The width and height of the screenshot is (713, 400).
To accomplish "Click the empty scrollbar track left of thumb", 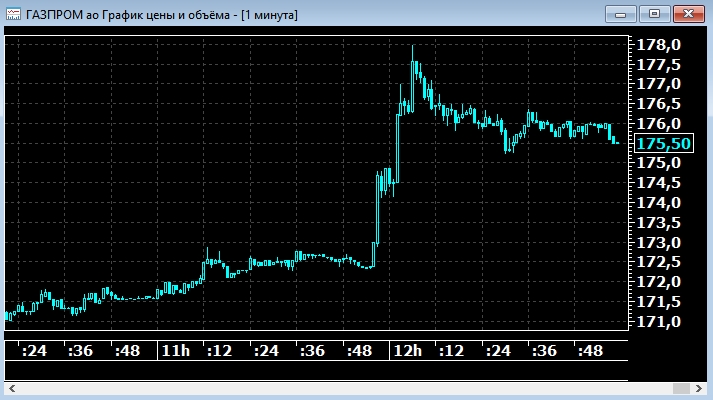I will (x=340, y=388).
